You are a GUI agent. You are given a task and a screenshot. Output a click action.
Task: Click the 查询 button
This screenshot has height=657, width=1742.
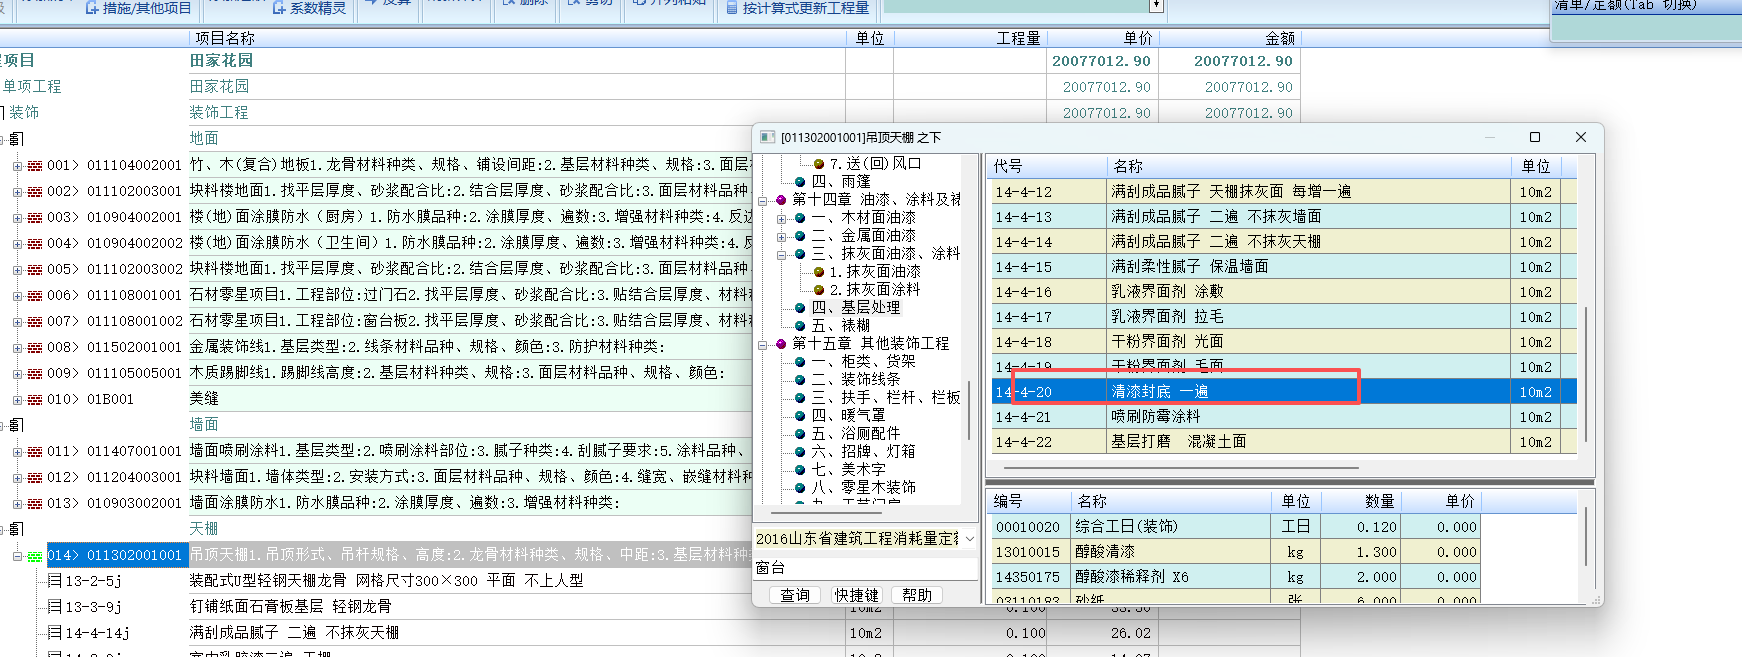click(x=795, y=595)
